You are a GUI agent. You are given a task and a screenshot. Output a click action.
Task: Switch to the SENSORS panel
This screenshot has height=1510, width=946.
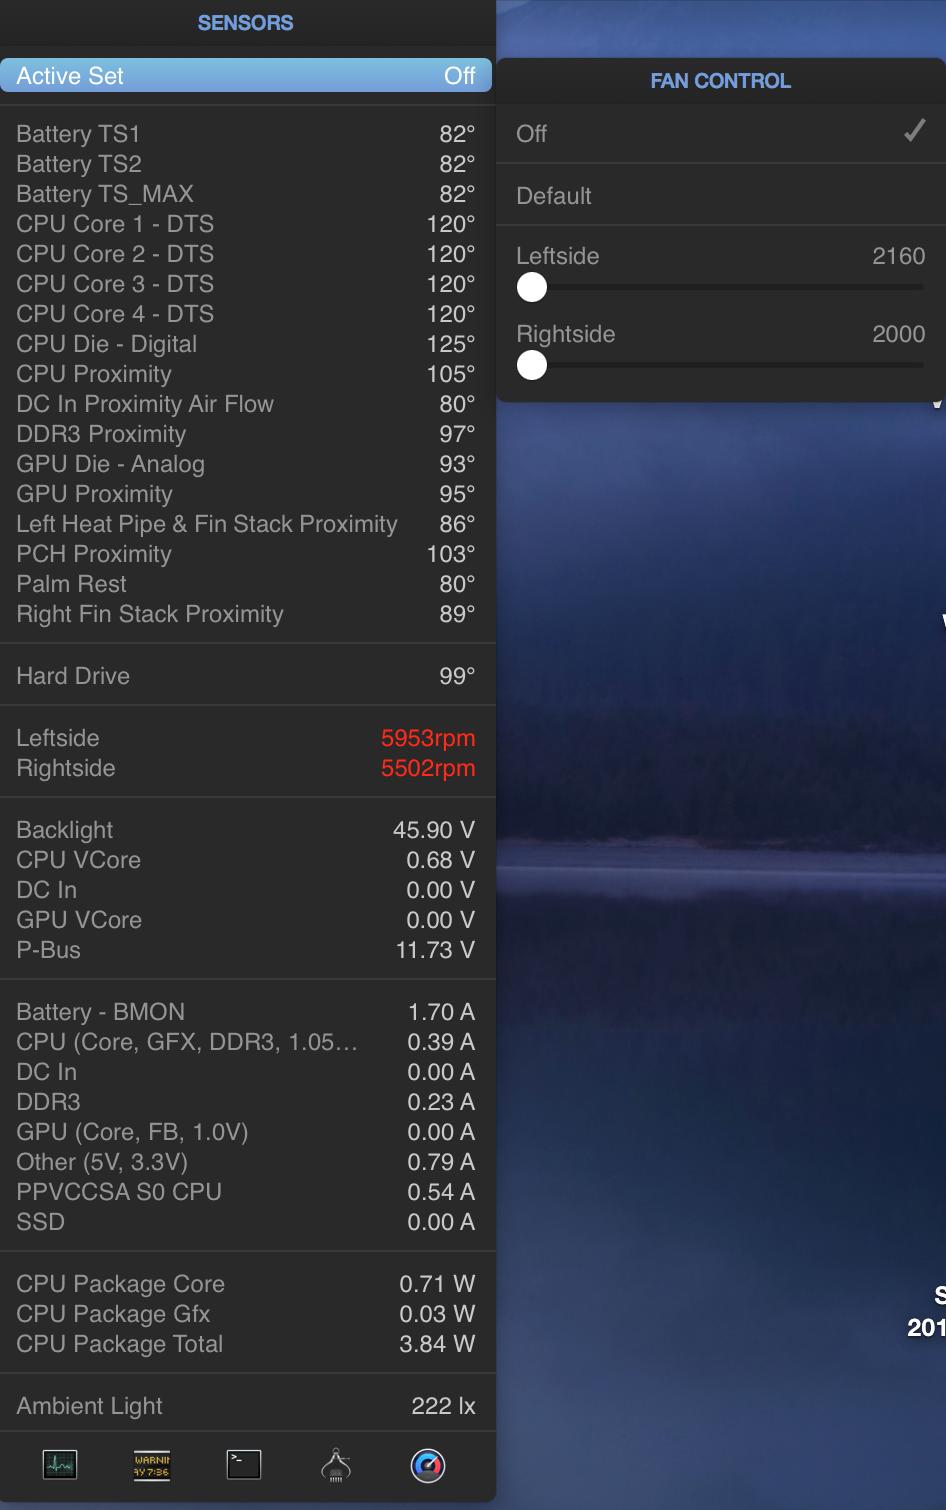[x=245, y=22]
